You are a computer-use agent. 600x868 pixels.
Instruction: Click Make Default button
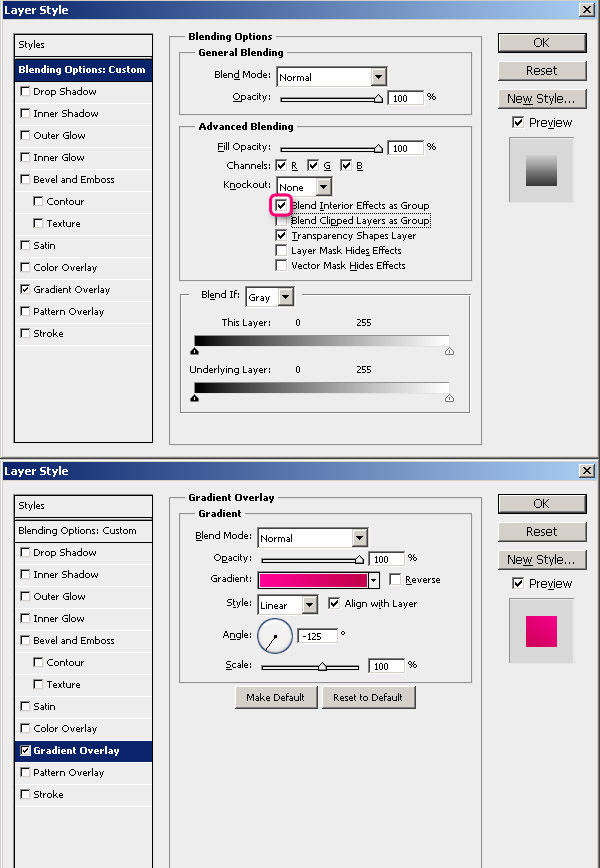(276, 698)
